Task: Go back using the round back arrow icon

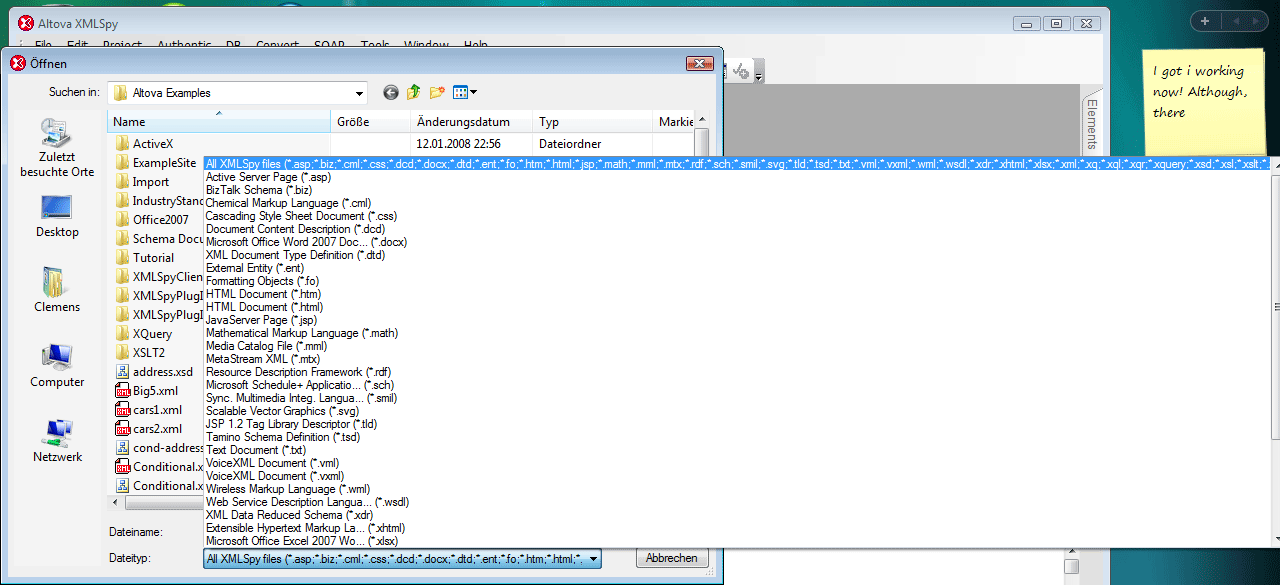Action: pyautogui.click(x=390, y=93)
